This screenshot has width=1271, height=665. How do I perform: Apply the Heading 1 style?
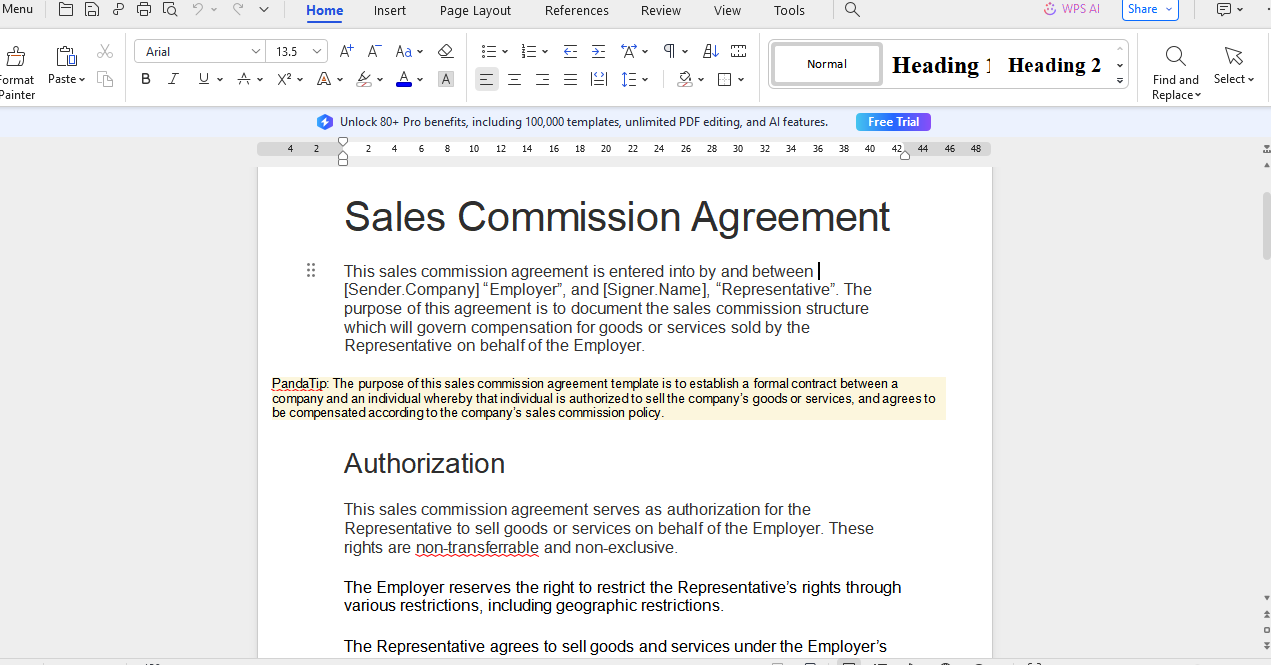(x=939, y=65)
